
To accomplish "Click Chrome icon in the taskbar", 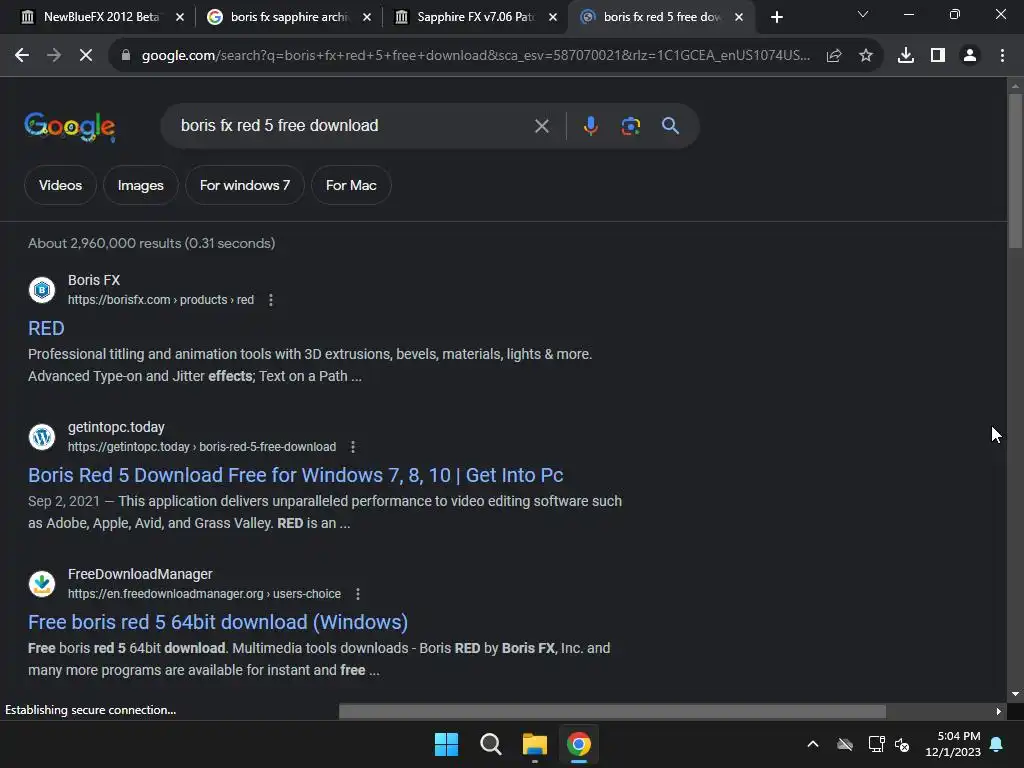I will coord(578,744).
